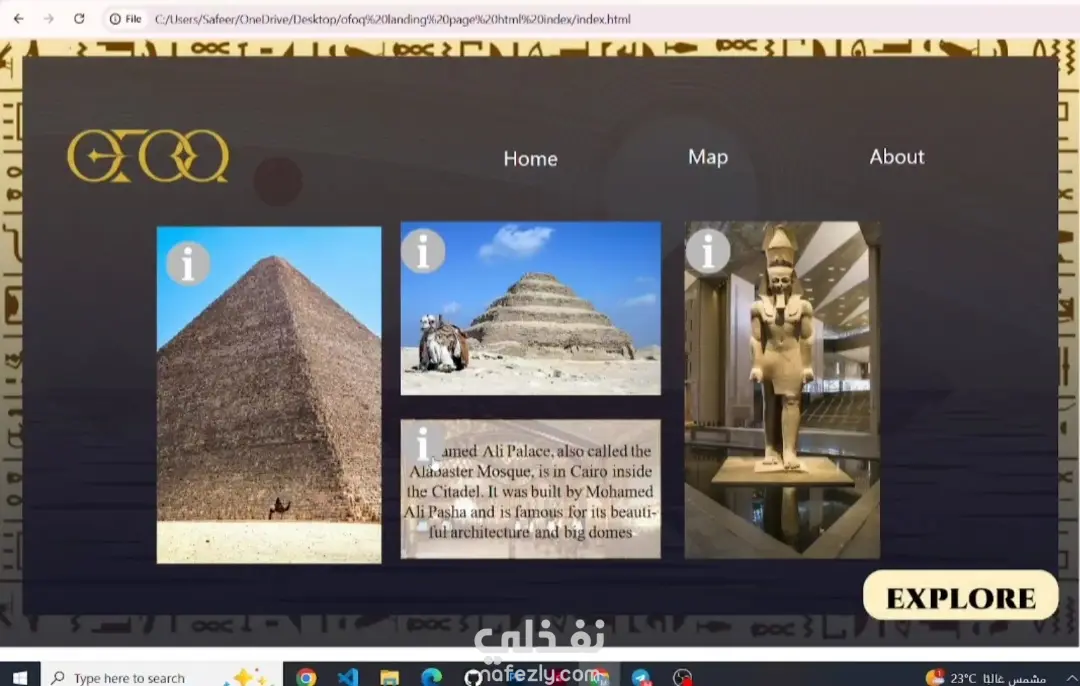The height and width of the screenshot is (686, 1080).
Task: Expand the system tray hidden icons chevron
Action: (x=1072, y=678)
